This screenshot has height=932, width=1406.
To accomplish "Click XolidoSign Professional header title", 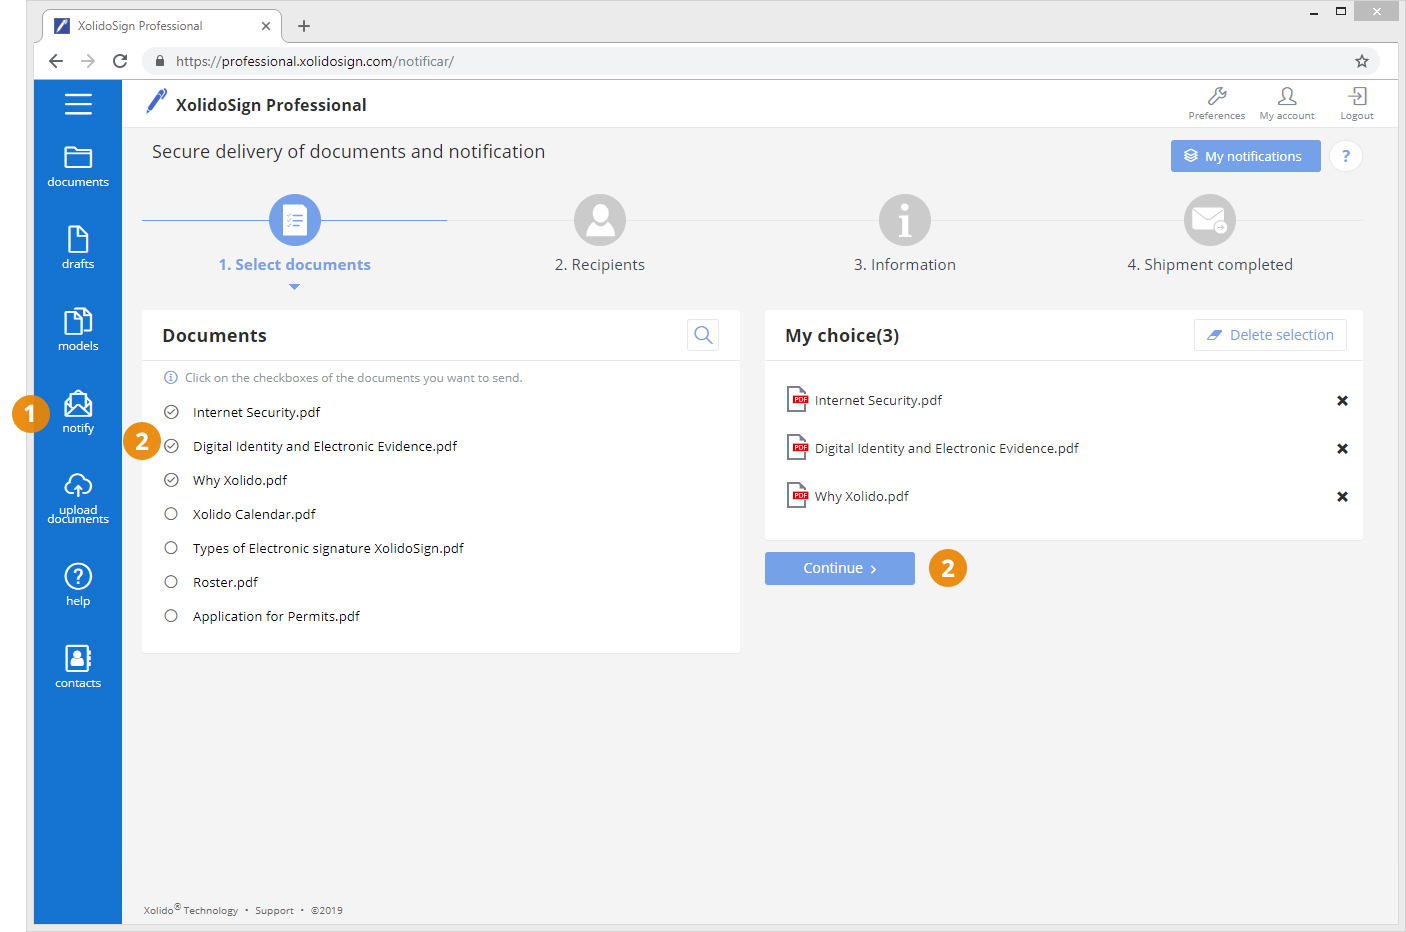I will [x=271, y=105].
